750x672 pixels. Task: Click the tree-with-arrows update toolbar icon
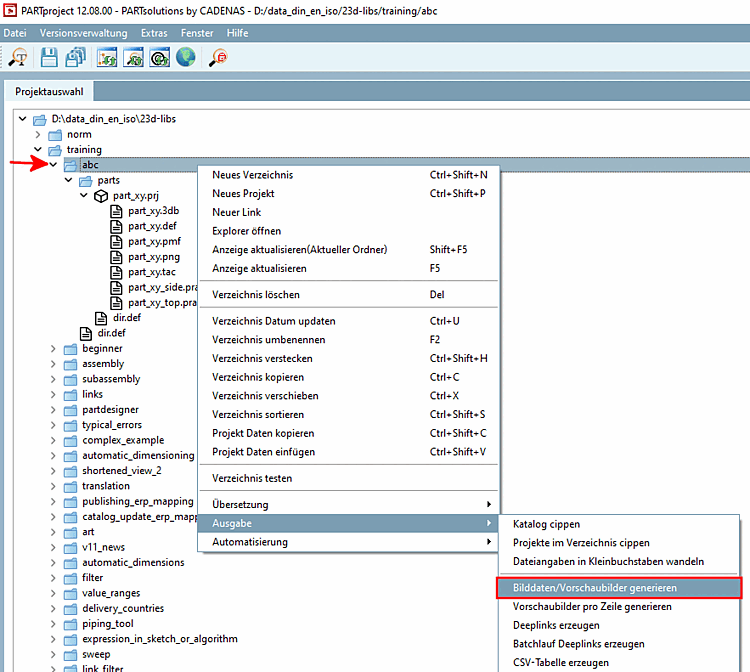point(107,57)
